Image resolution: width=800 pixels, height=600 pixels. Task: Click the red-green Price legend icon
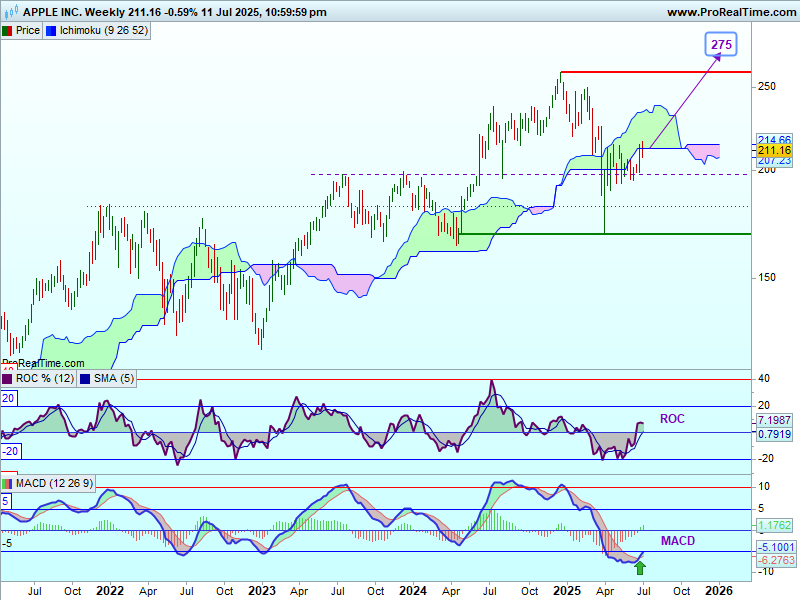tap(7, 31)
